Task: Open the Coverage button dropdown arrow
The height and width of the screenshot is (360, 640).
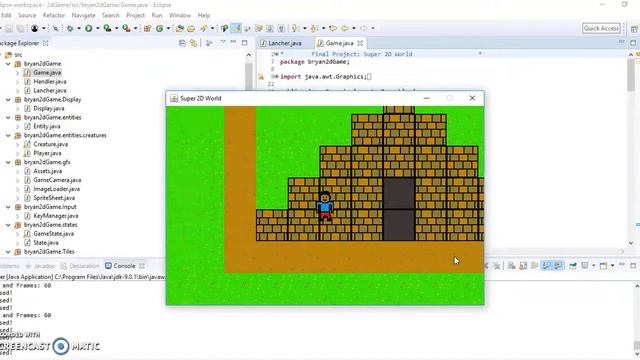Action: point(116,28)
